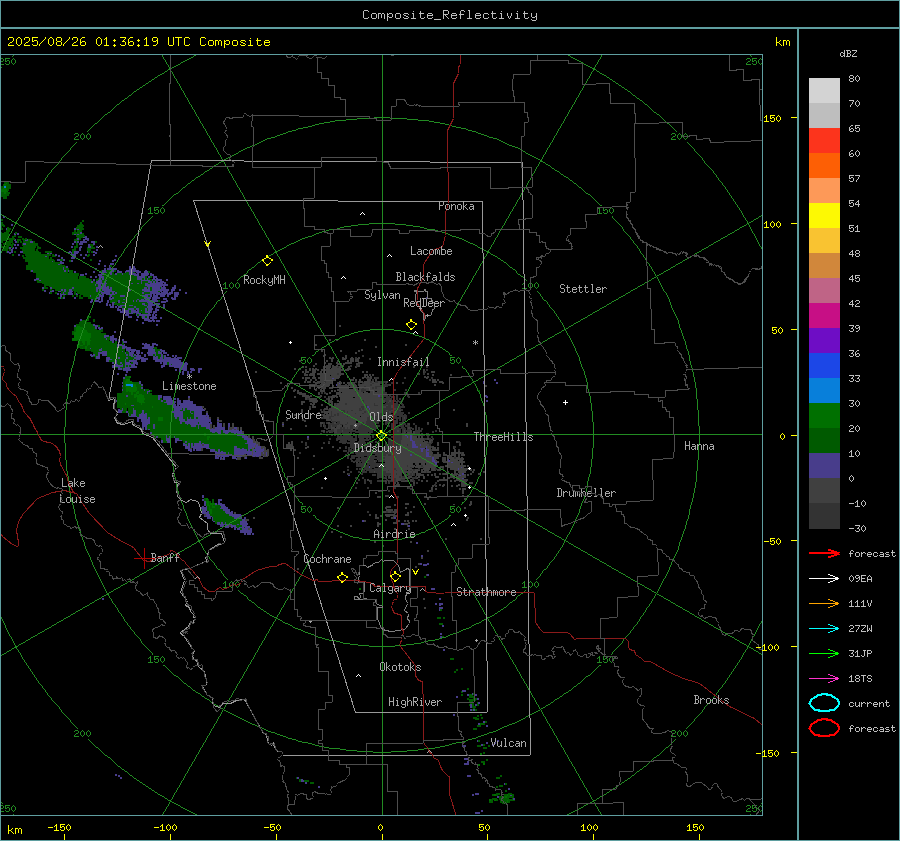900x841 pixels.
Task: Click the cyan current ellipse legend icon
Action: click(824, 703)
